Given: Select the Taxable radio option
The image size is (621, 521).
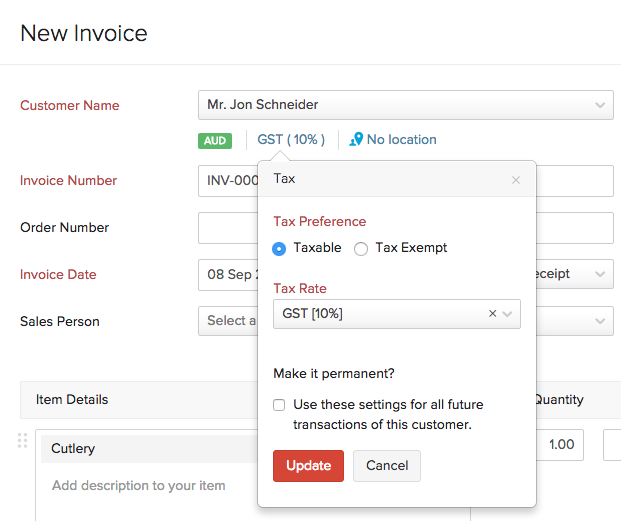Looking at the screenshot, I should [280, 249].
